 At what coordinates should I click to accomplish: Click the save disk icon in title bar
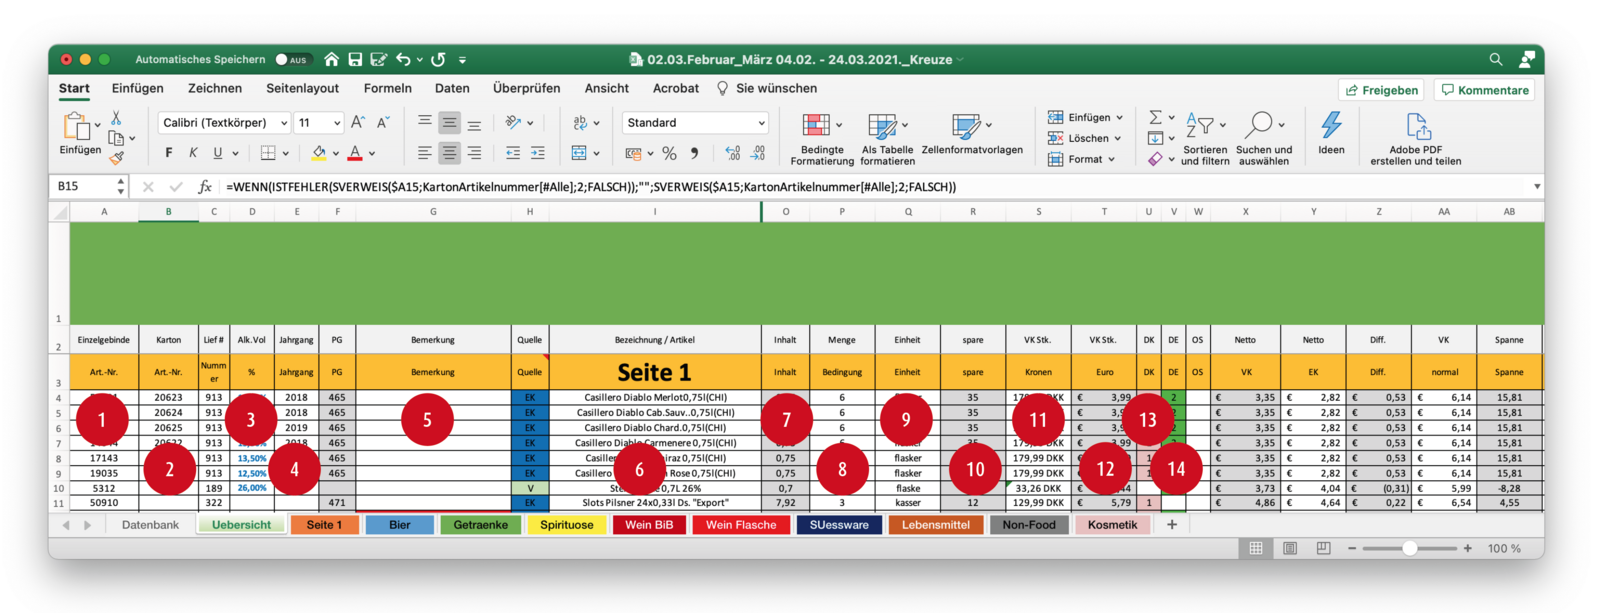point(355,60)
